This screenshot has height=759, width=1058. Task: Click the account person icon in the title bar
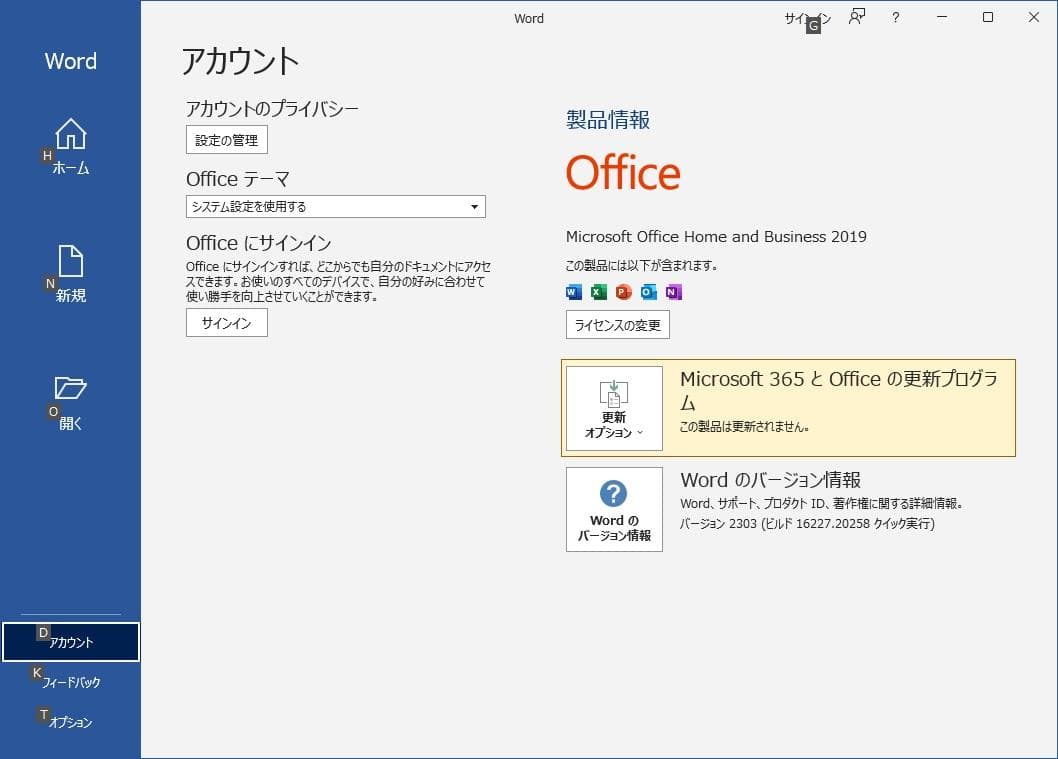click(856, 17)
